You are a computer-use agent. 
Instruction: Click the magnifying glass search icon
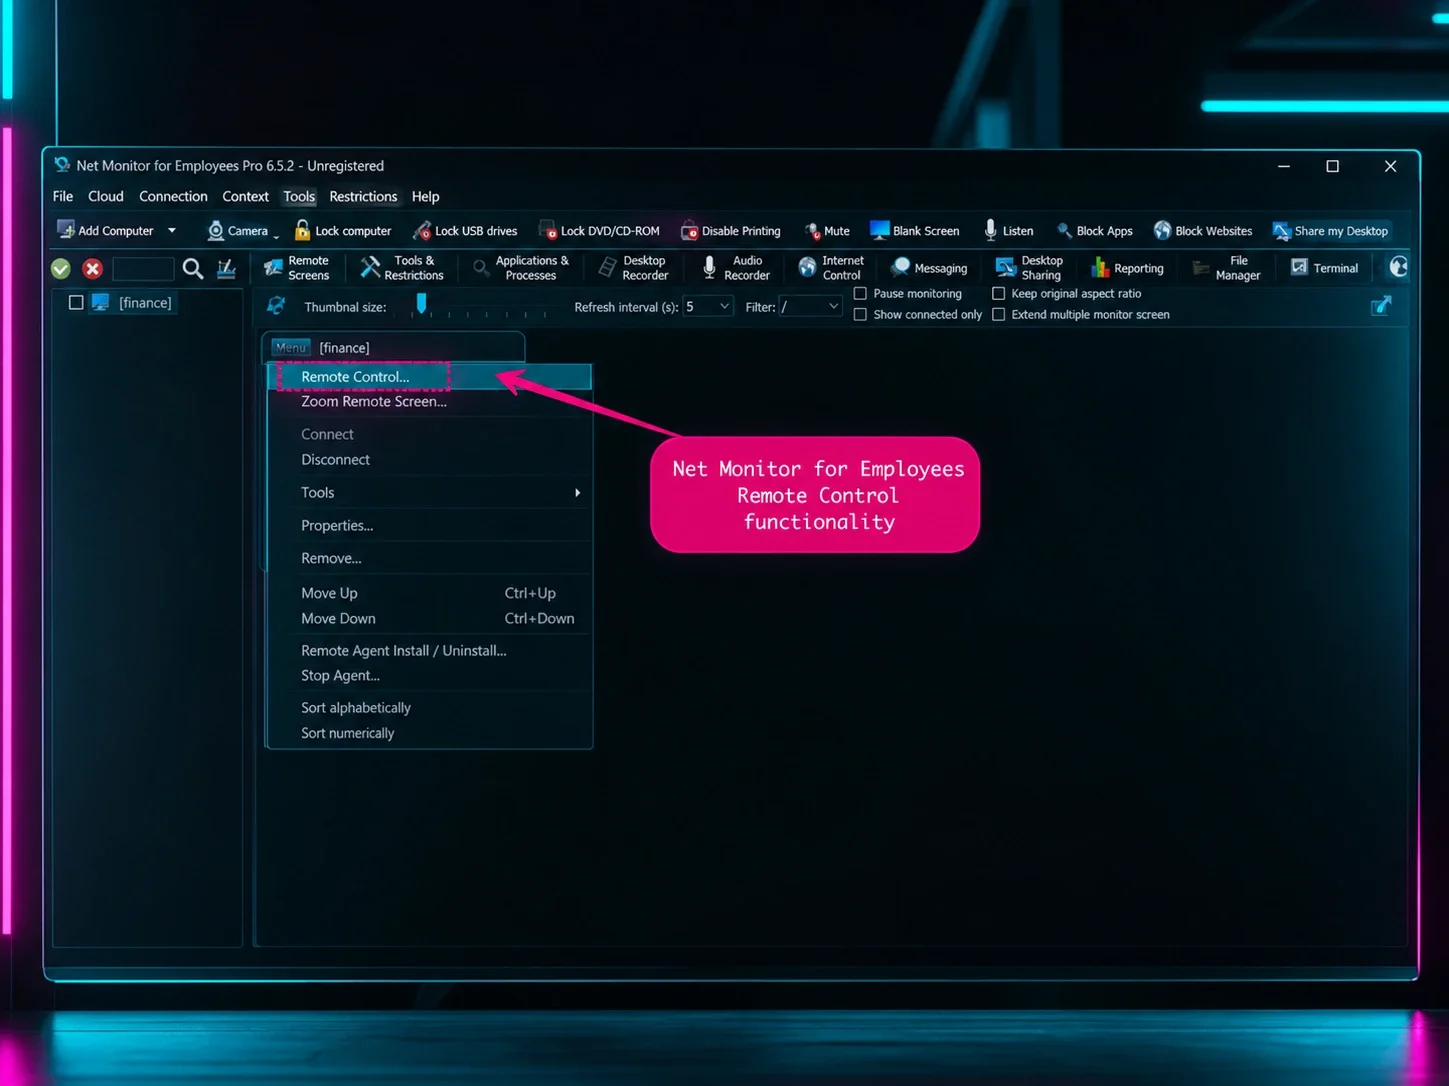tap(193, 268)
